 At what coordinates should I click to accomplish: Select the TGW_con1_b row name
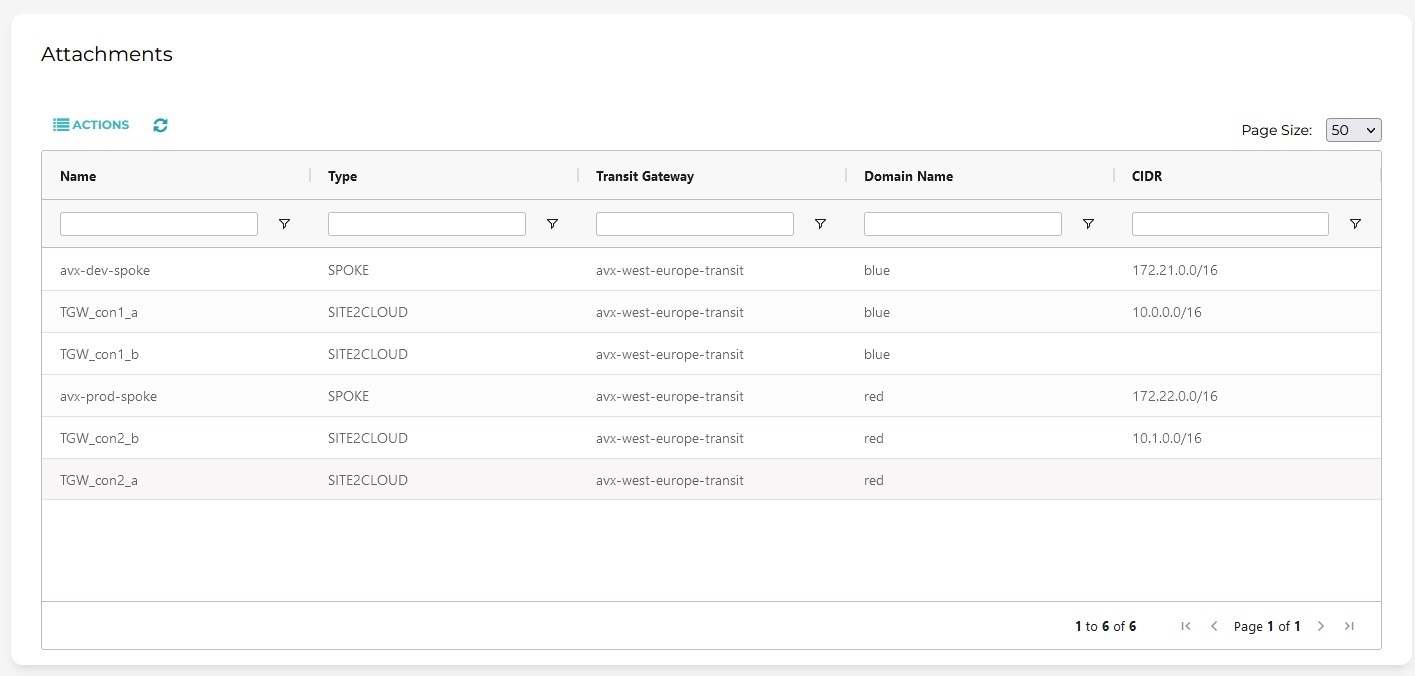(x=99, y=354)
